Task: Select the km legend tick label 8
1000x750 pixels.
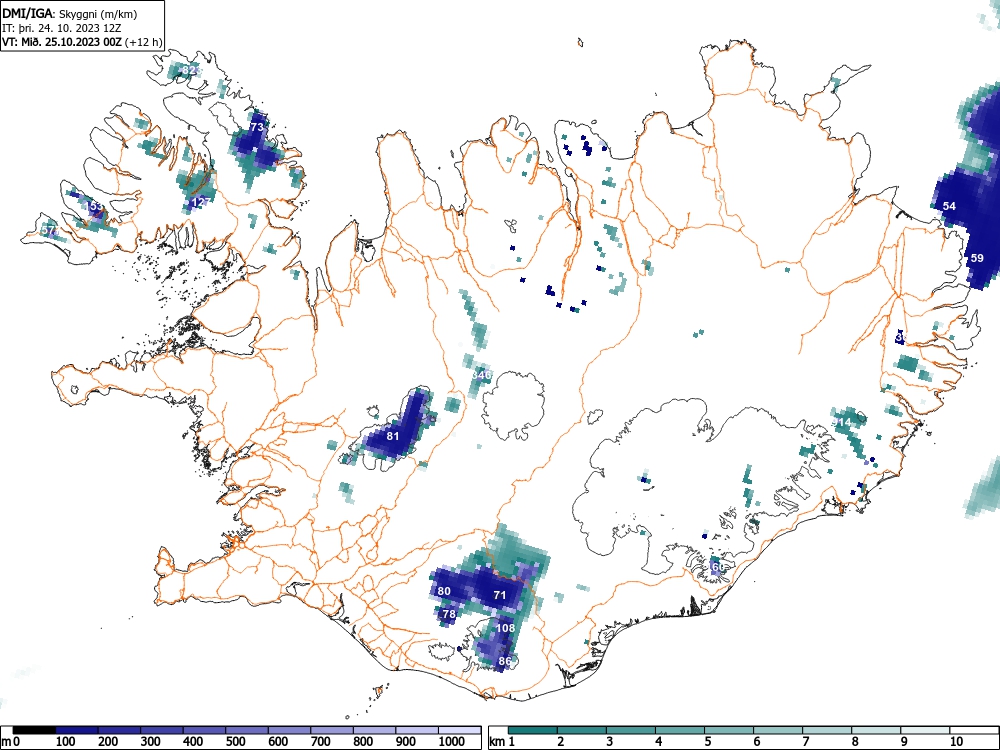Action: click(x=855, y=742)
